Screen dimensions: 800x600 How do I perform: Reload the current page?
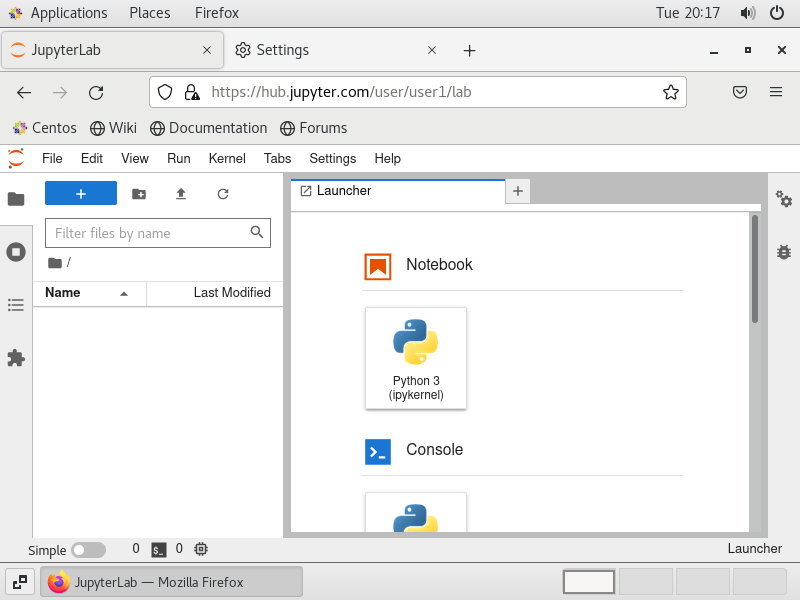tap(96, 92)
